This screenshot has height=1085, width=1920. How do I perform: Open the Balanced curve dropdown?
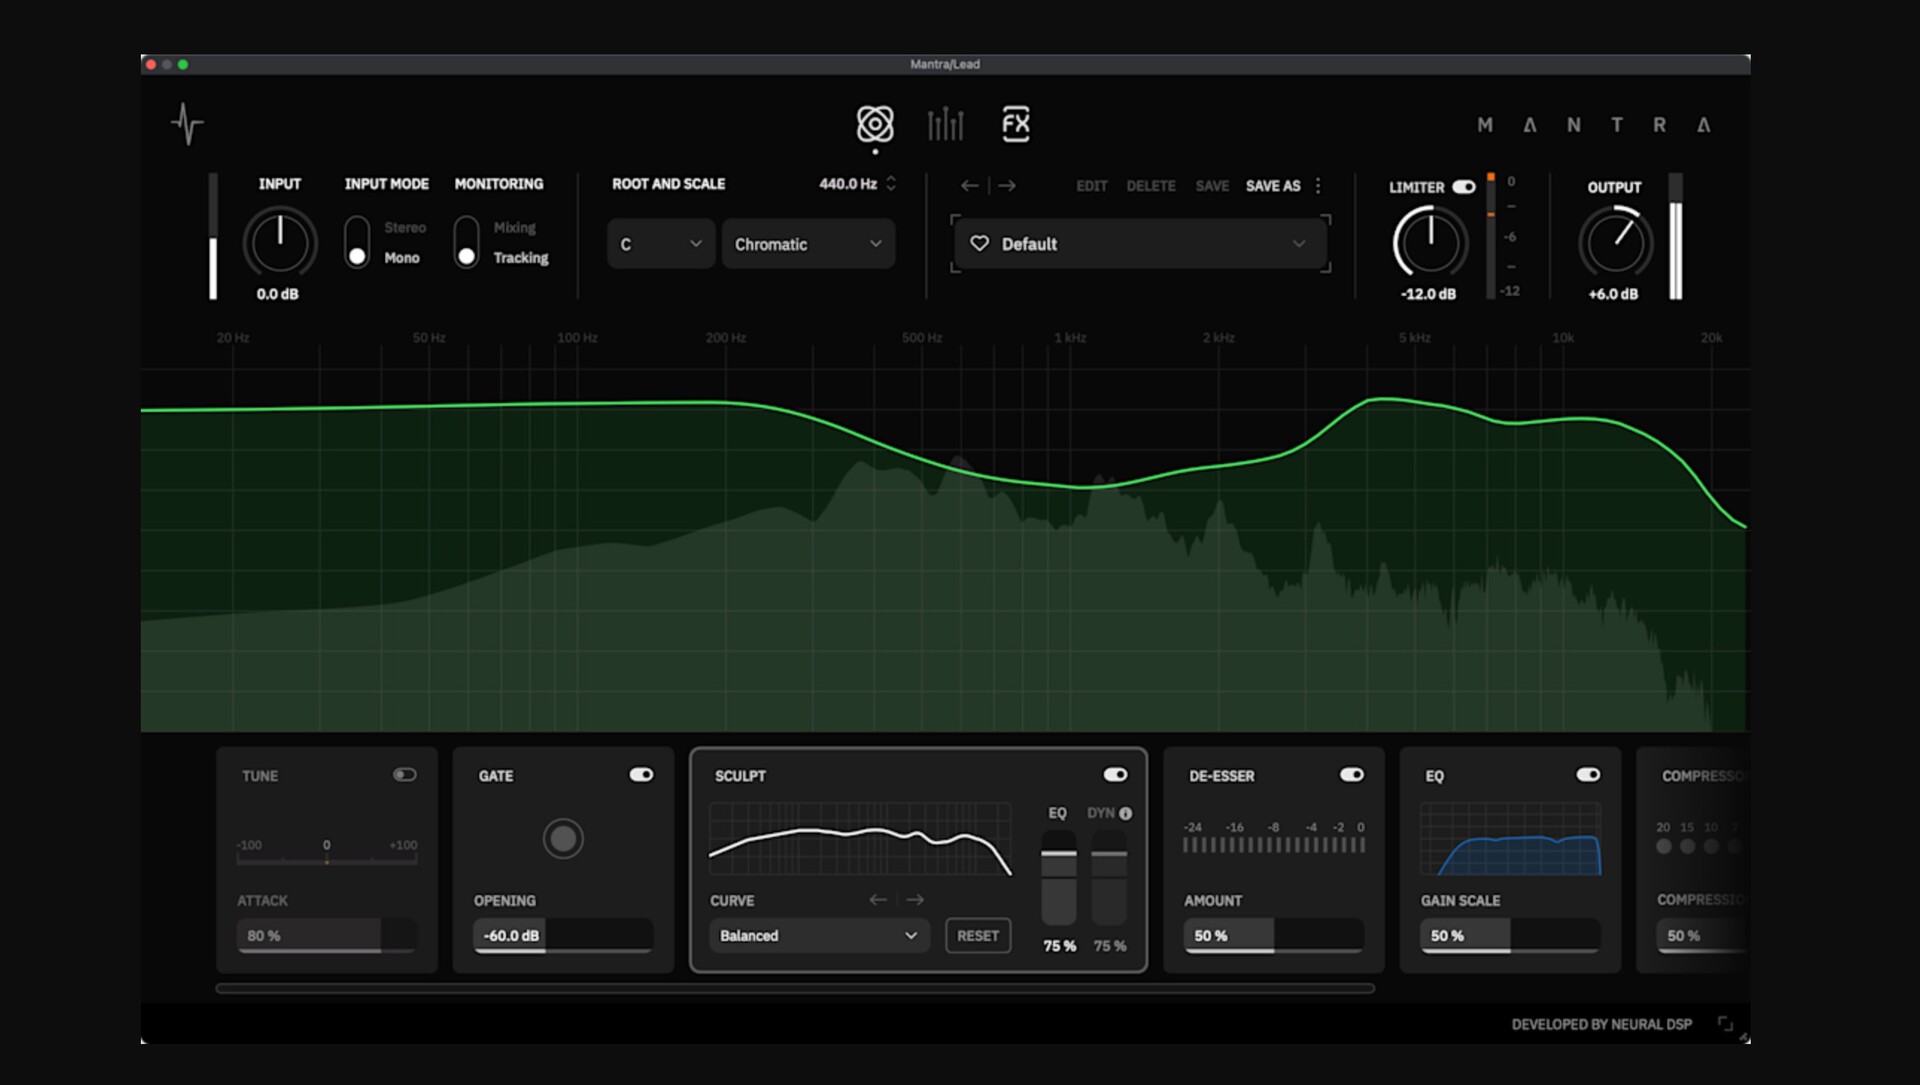(x=818, y=935)
